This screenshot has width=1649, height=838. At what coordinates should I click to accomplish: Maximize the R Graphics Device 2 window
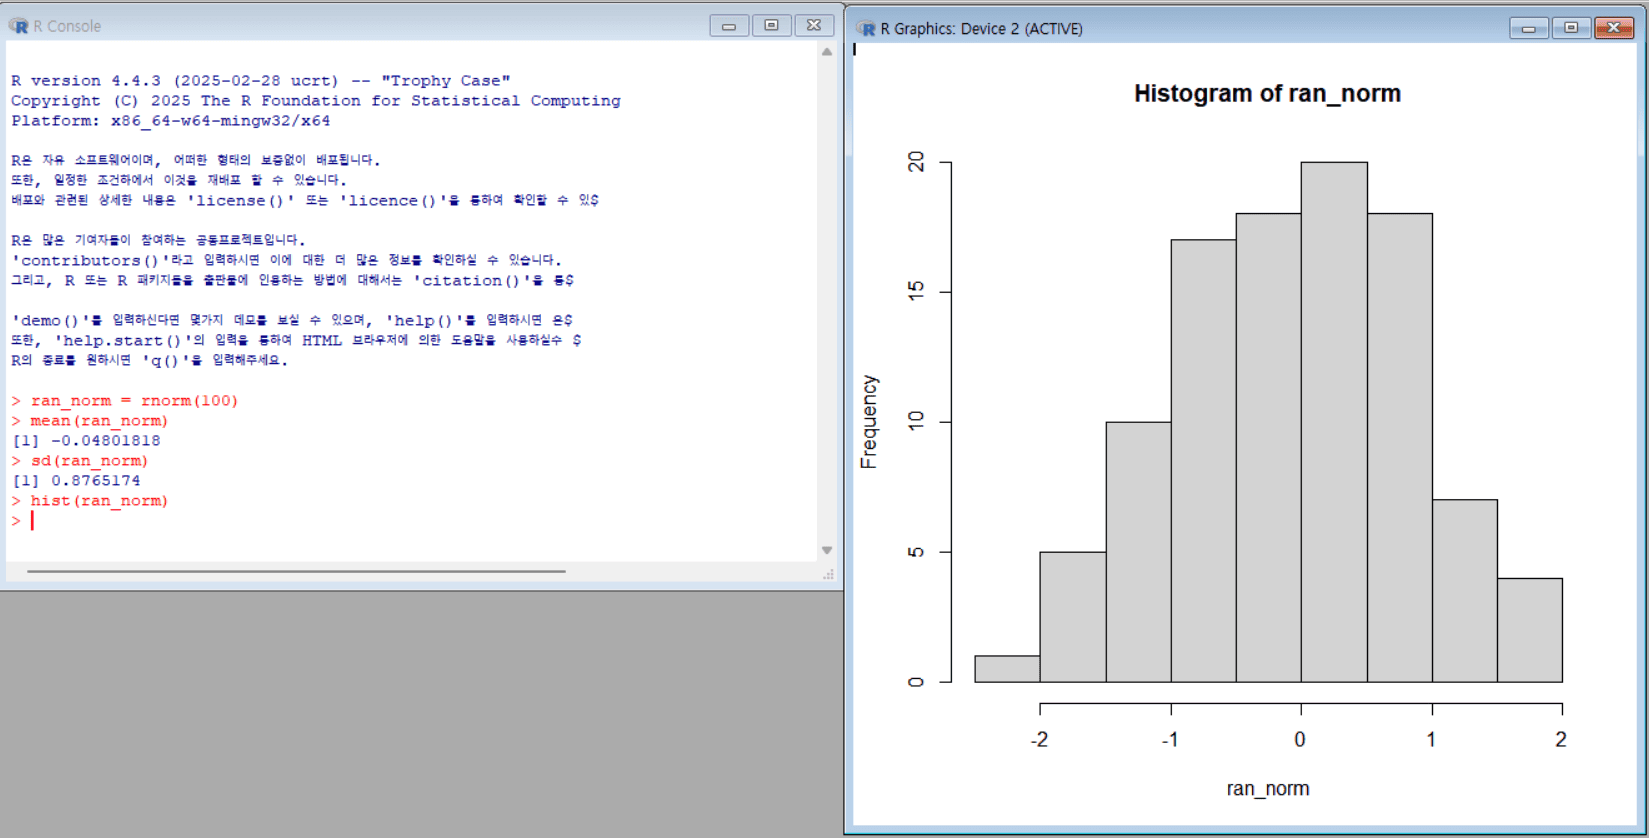tap(1571, 28)
